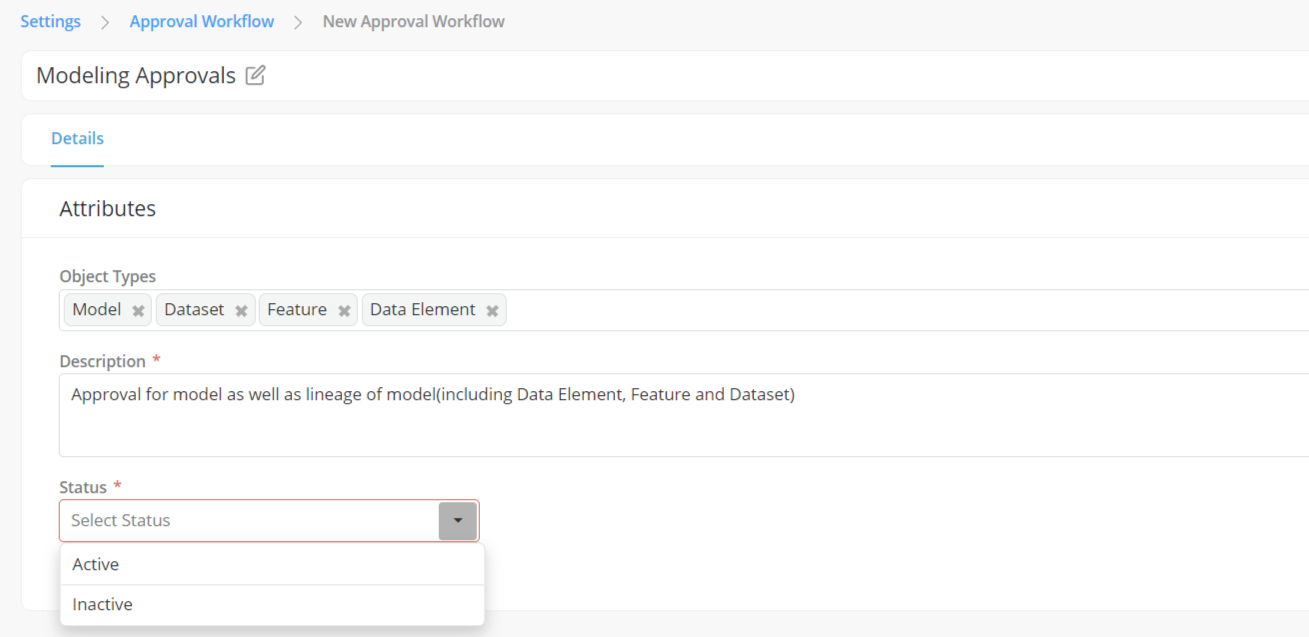Remove the Data Element tag
This screenshot has width=1309, height=637.
pyautogui.click(x=492, y=311)
